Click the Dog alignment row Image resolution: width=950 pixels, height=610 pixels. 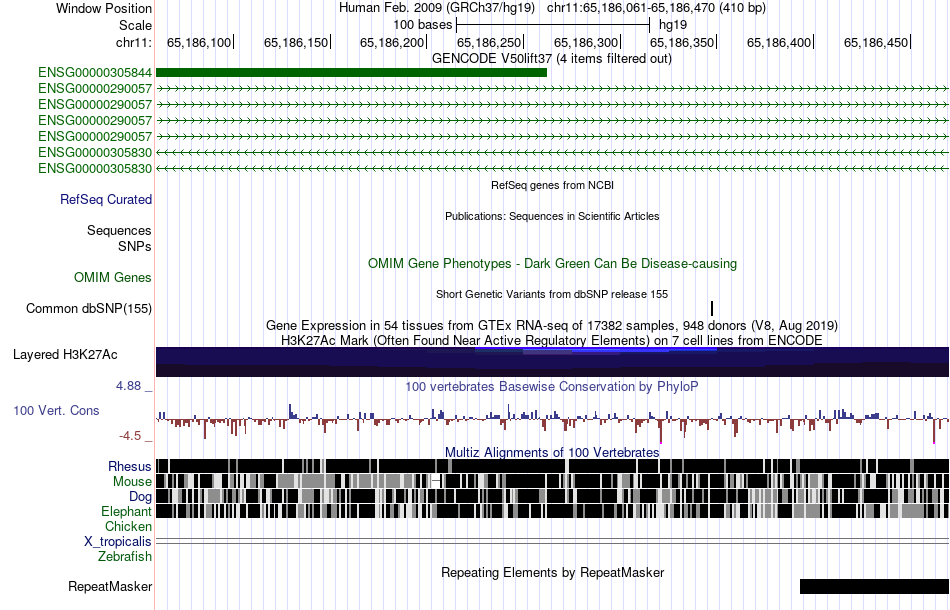tap(552, 496)
